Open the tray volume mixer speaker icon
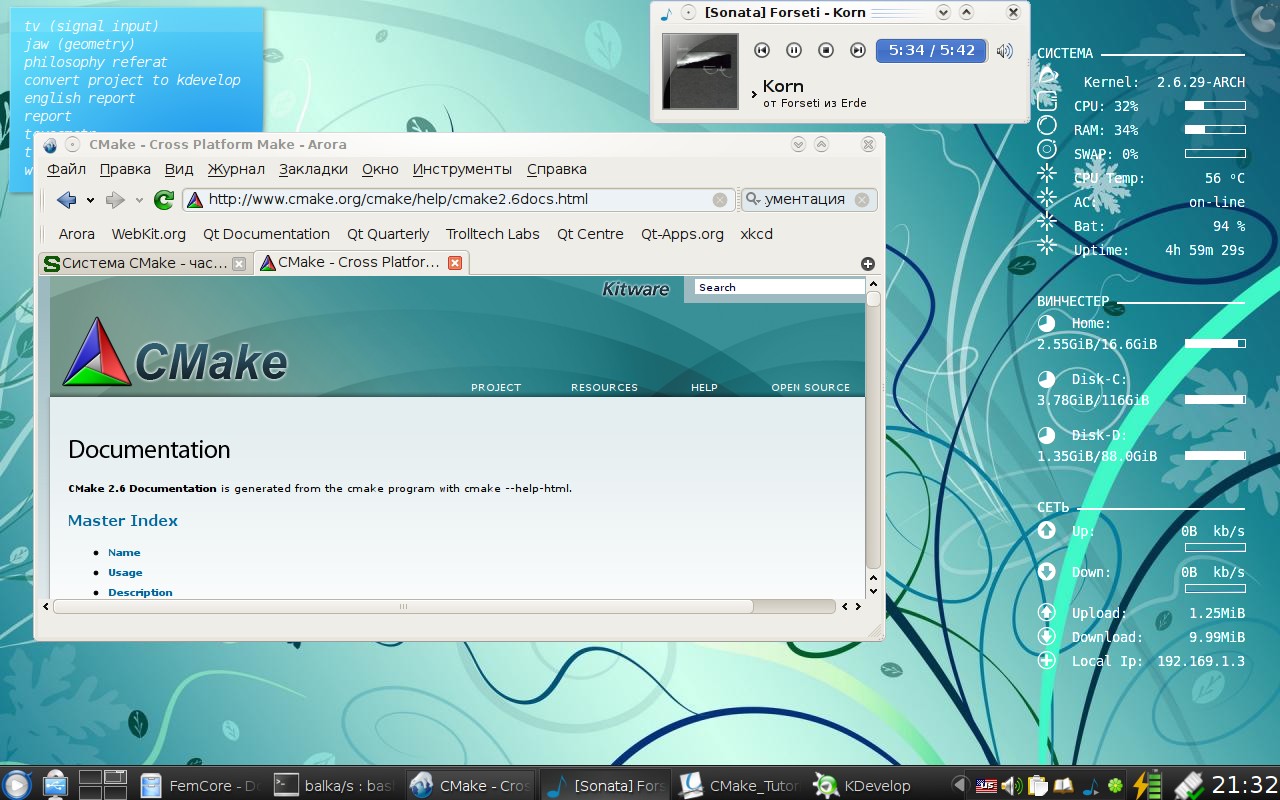 pos(1012,785)
